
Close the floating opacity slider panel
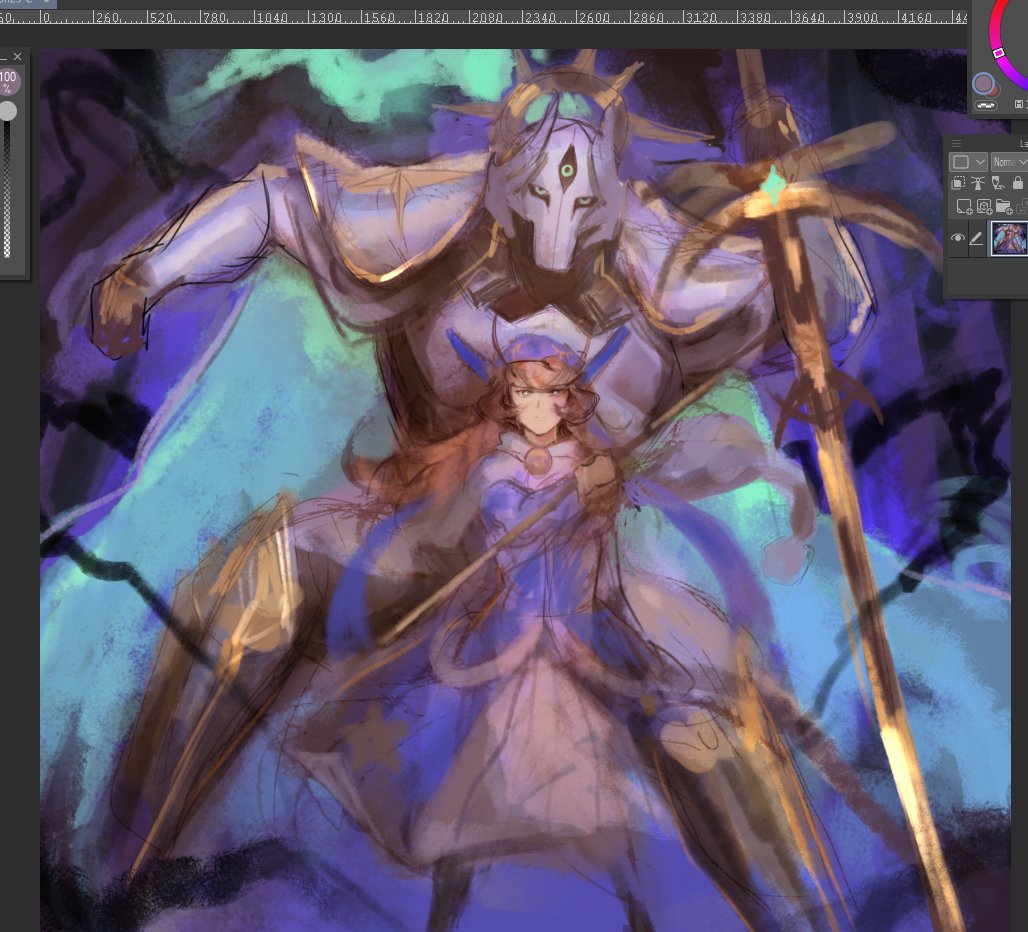click(x=17, y=57)
